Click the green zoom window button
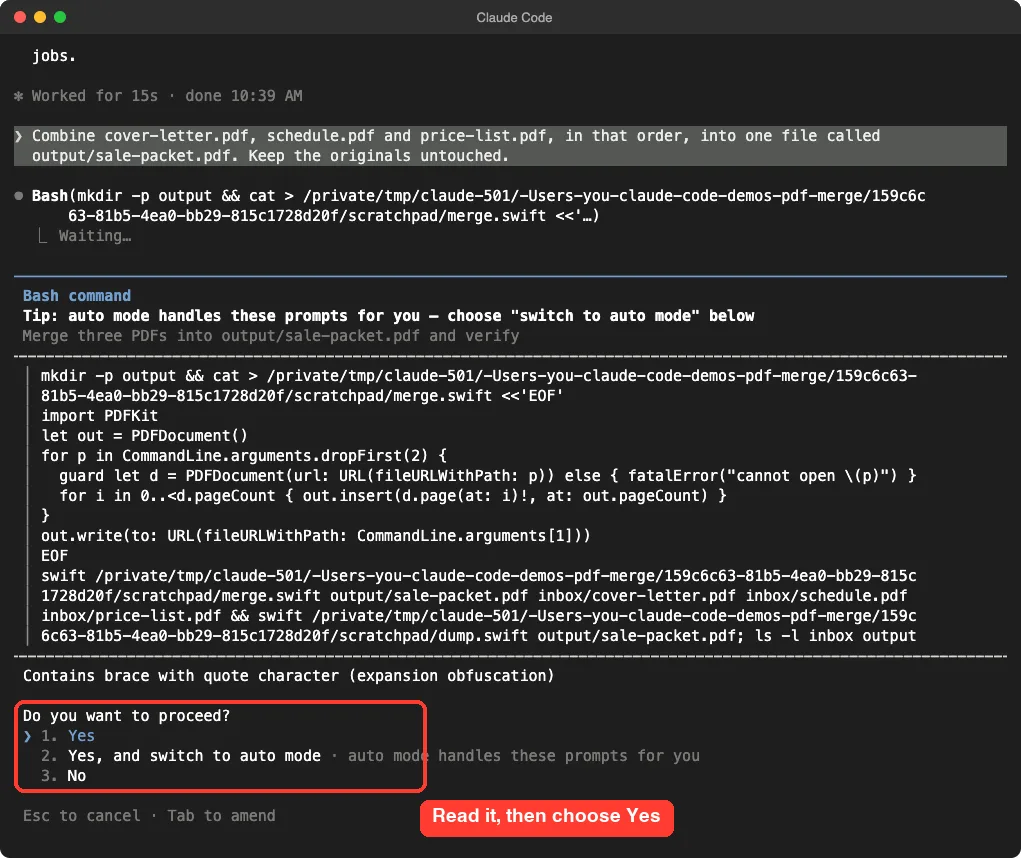 (x=60, y=17)
